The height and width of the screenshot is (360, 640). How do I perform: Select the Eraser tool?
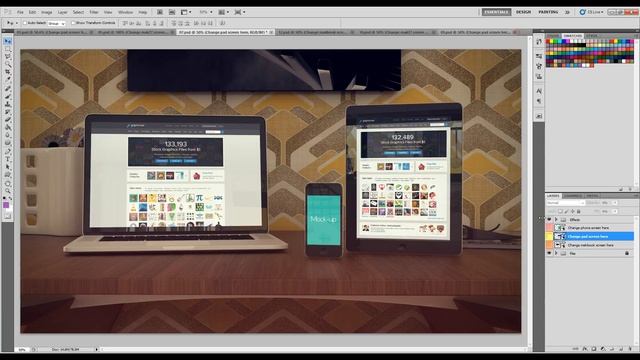click(x=7, y=120)
